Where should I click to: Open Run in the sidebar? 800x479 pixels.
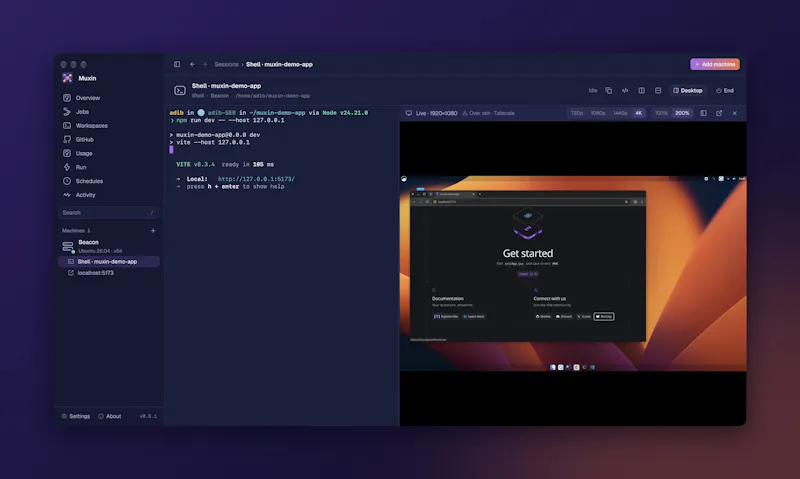[109, 167]
